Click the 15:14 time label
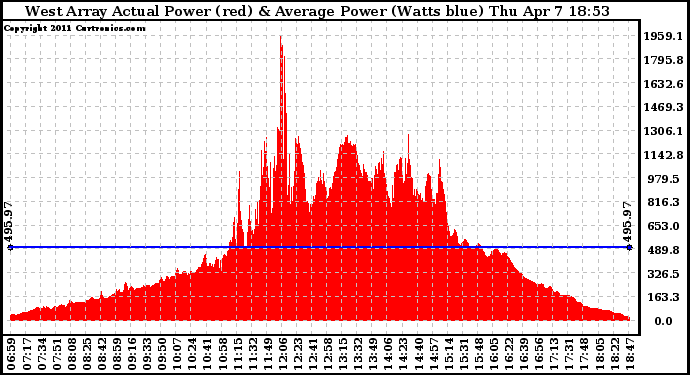The image size is (690, 375). 448,354
